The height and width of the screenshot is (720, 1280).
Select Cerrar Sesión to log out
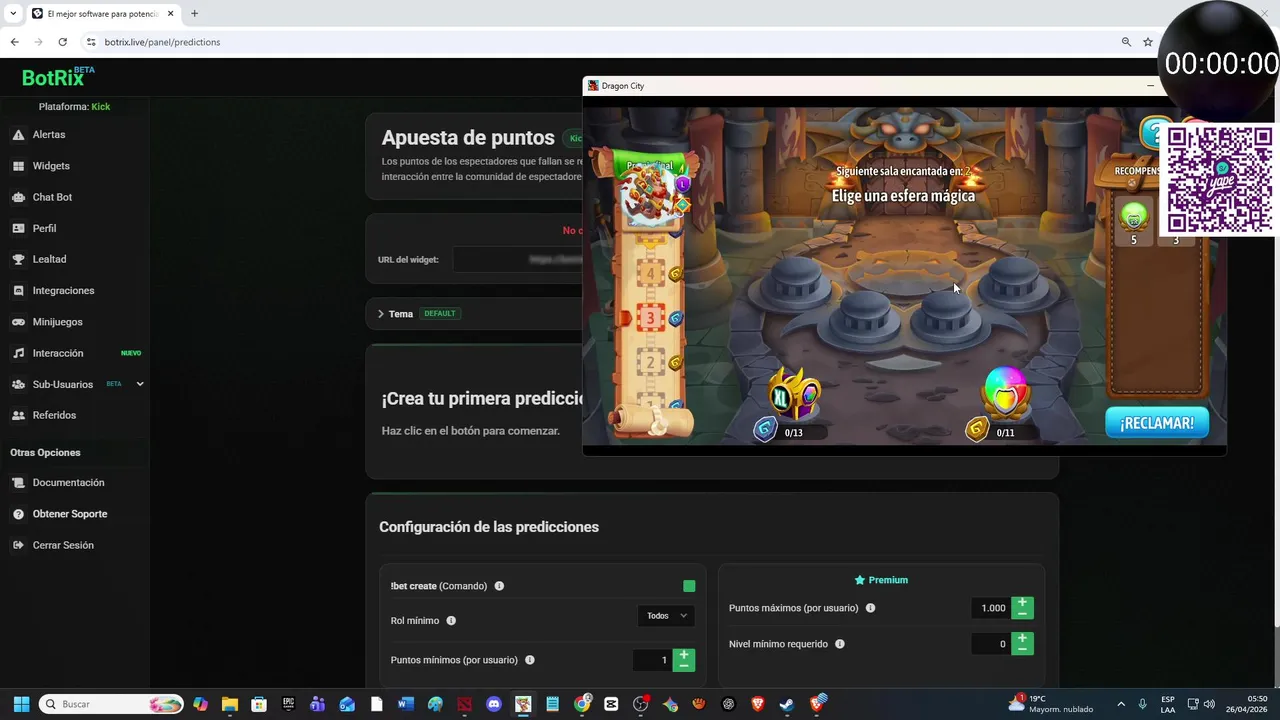pyautogui.click(x=63, y=545)
